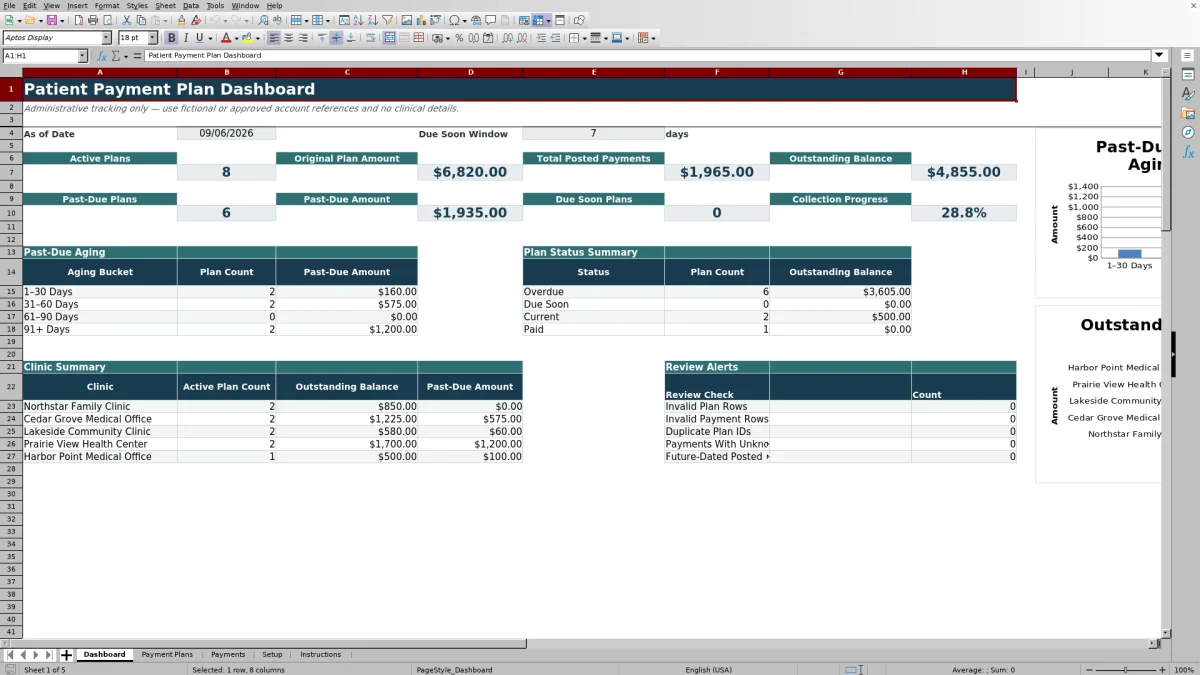Image resolution: width=1200 pixels, height=675 pixels.
Task: Open sidebar Navigator compass icon
Action: pos(1188,132)
